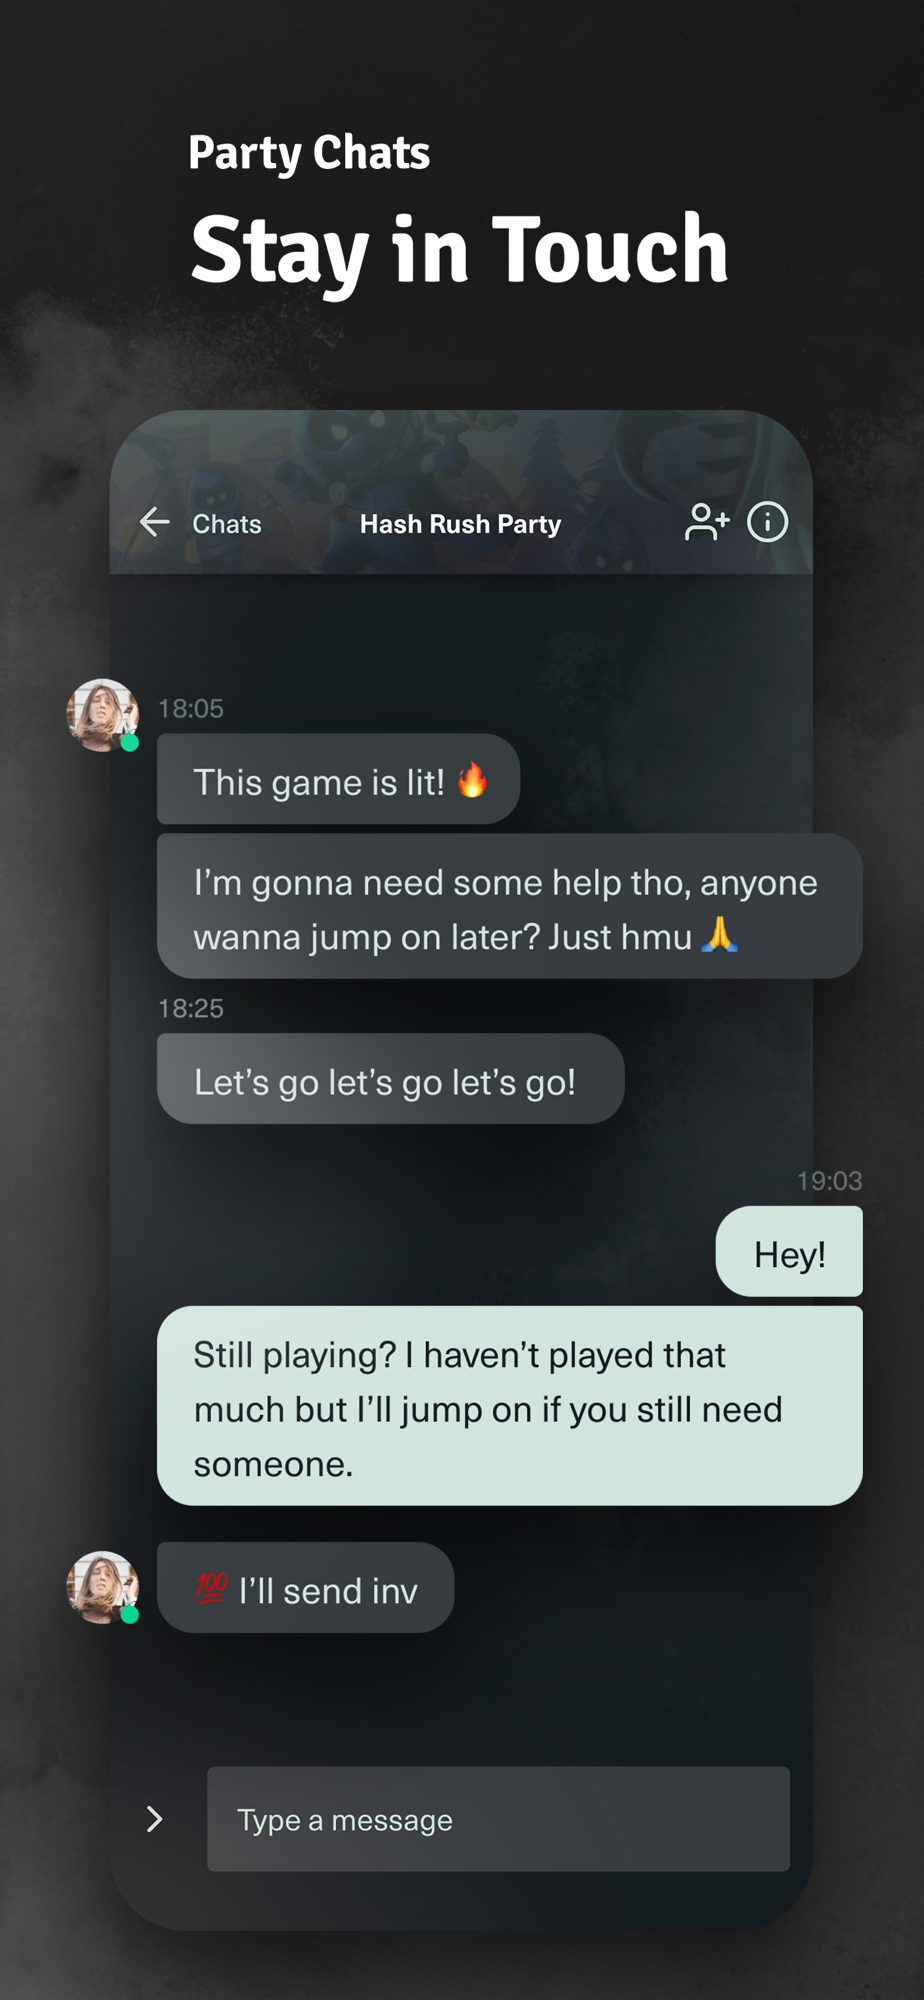Open the add member icon

pyautogui.click(x=707, y=522)
